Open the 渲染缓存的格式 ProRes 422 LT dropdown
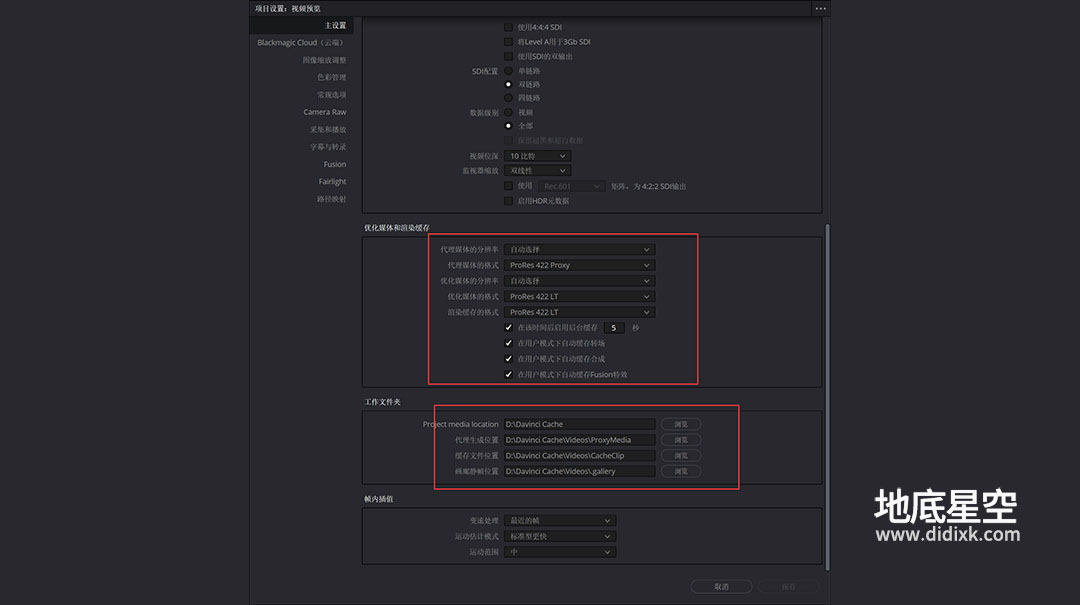 pyautogui.click(x=579, y=312)
